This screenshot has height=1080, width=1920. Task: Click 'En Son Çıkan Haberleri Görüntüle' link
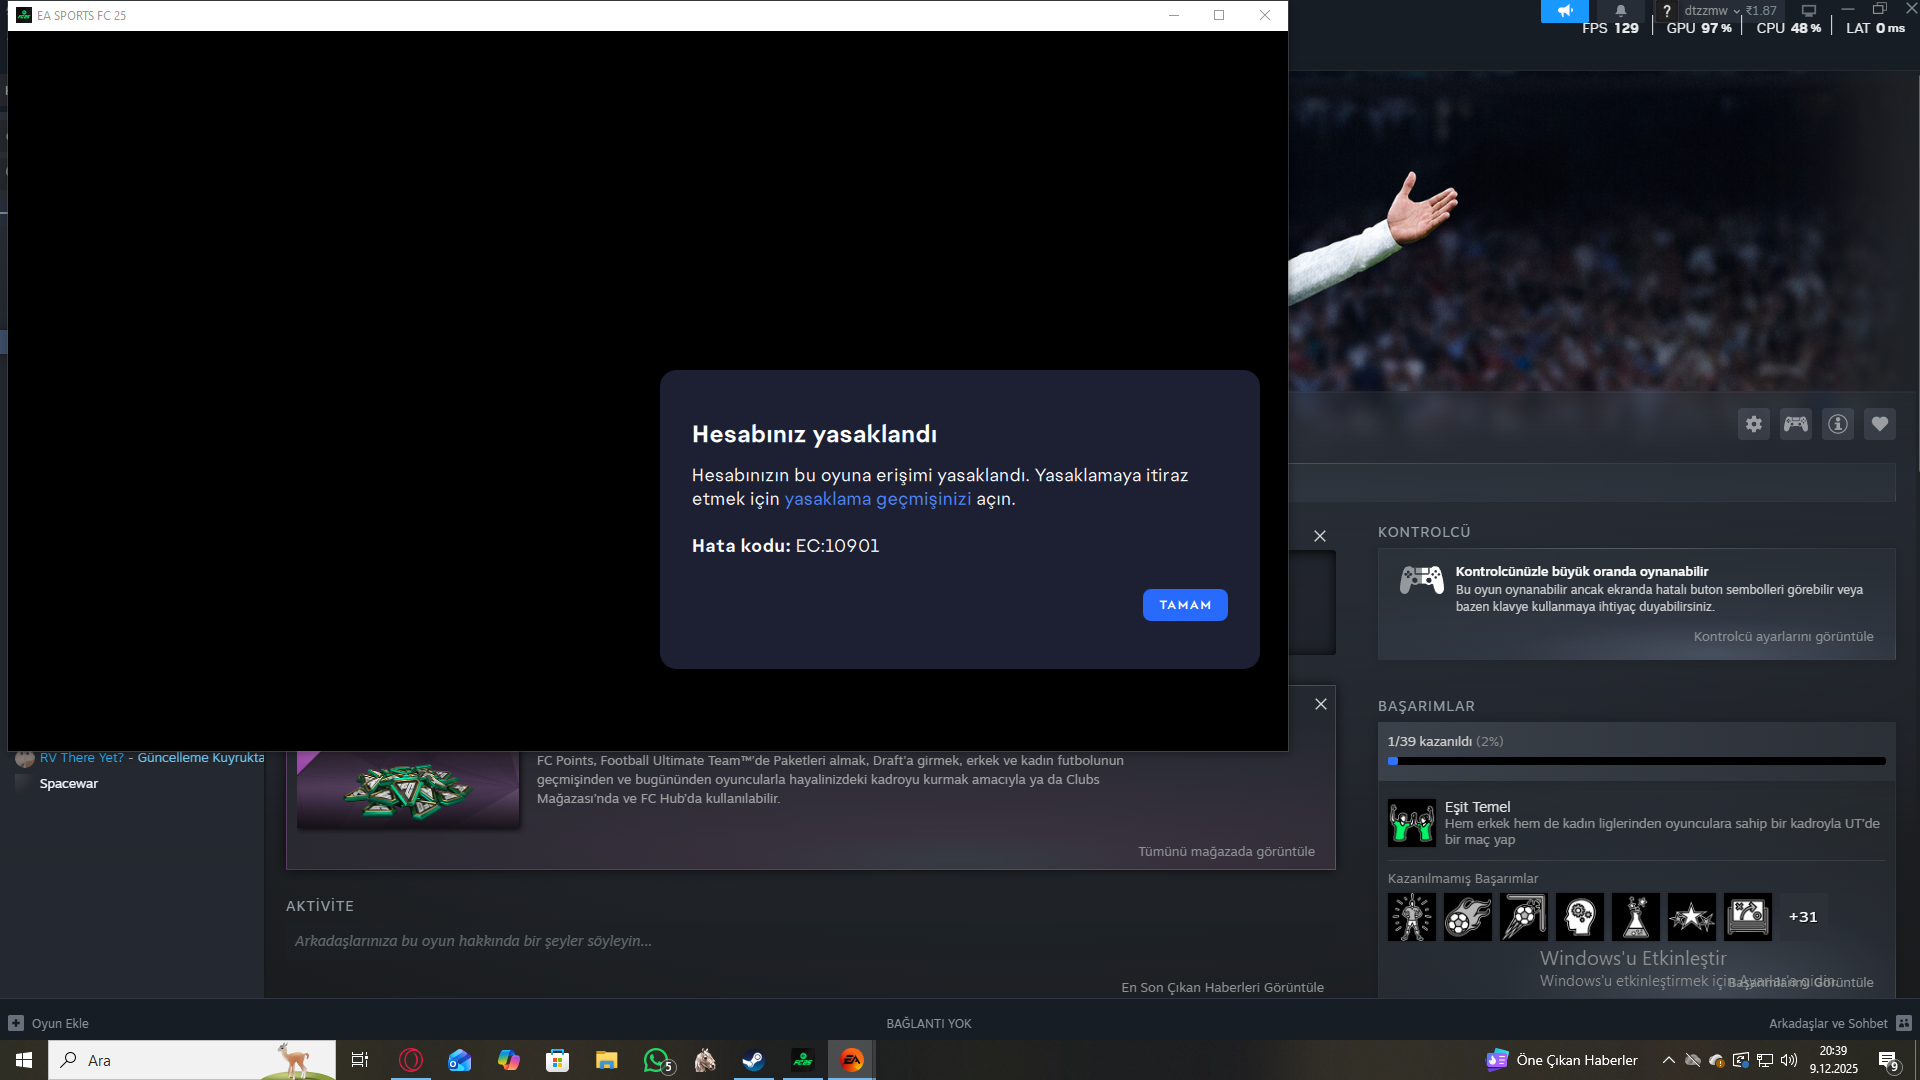[x=1222, y=988]
